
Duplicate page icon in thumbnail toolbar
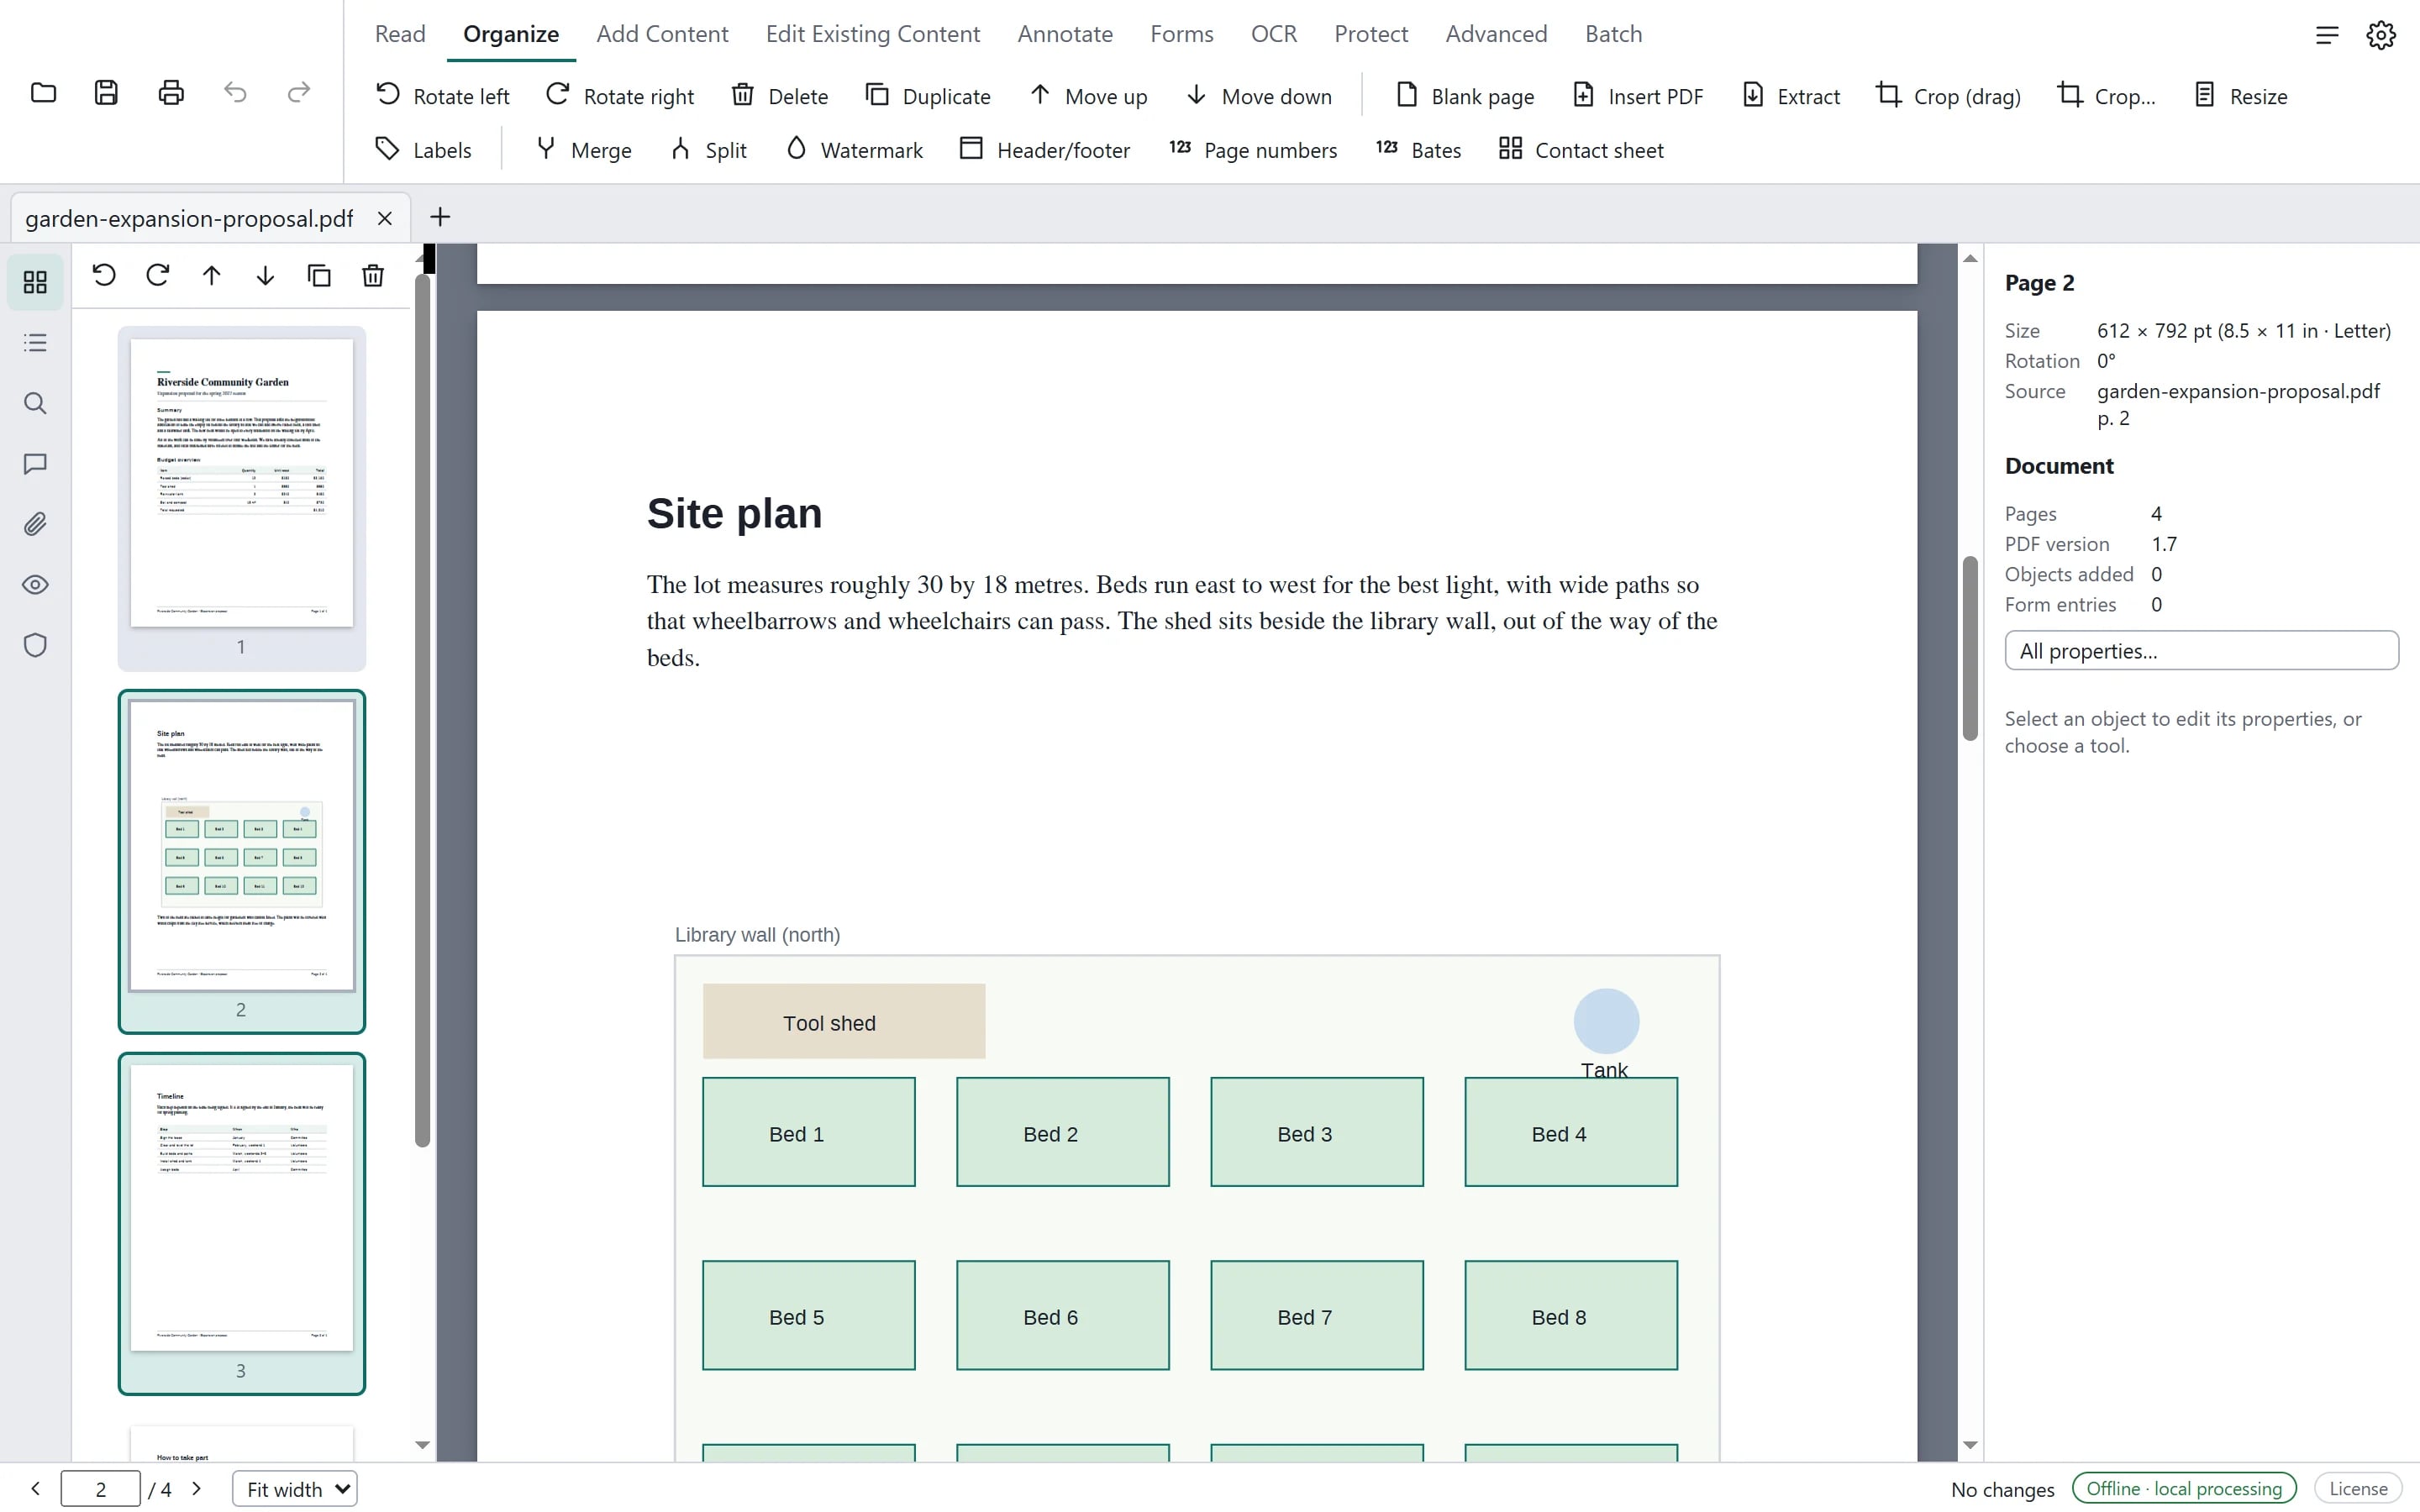point(319,275)
